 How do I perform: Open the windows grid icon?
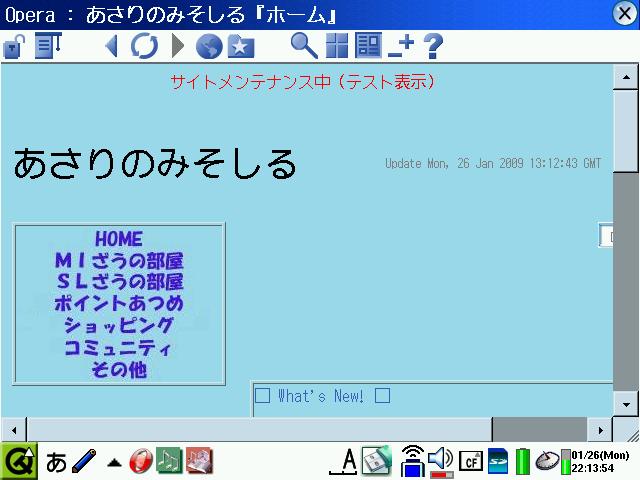pos(337,45)
